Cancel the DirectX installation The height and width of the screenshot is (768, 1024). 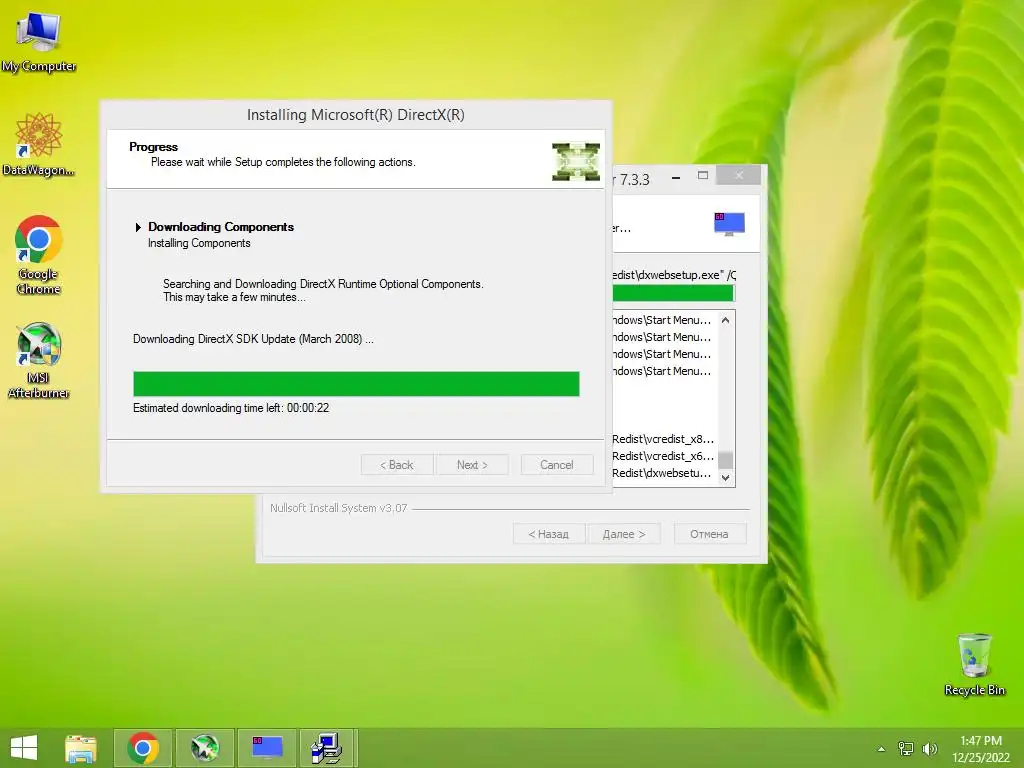[556, 465]
